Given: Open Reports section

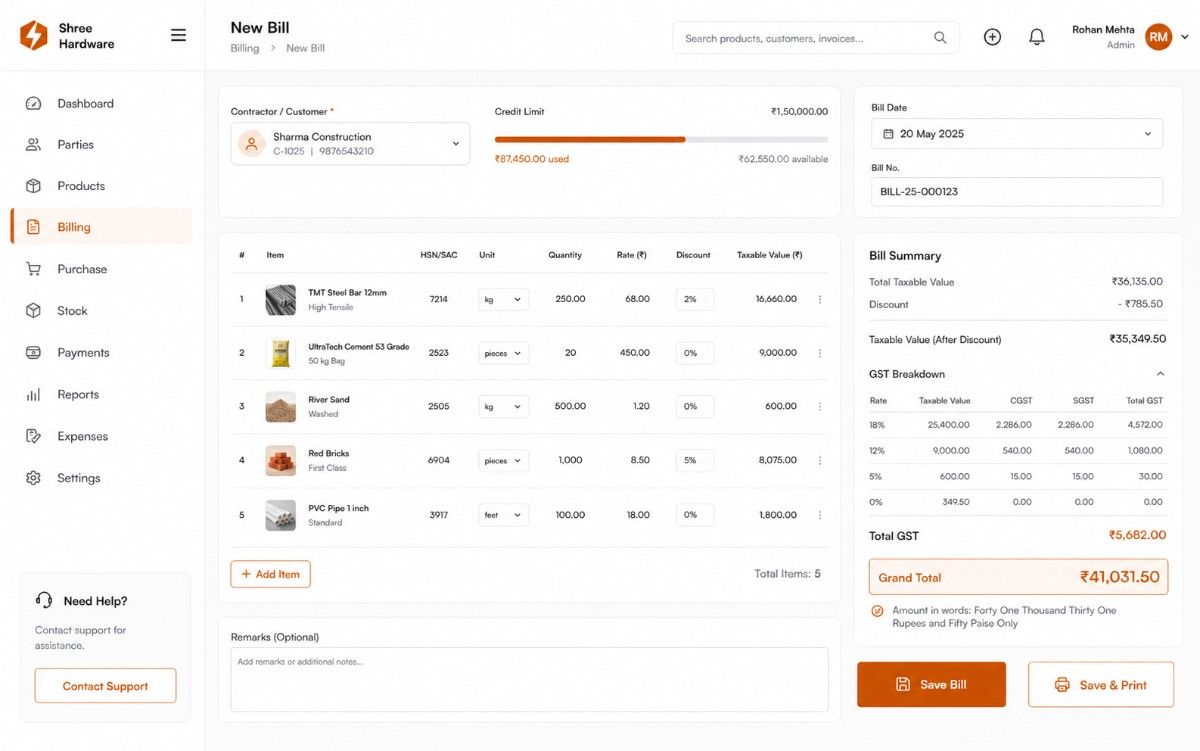Looking at the screenshot, I should click(x=101, y=394).
